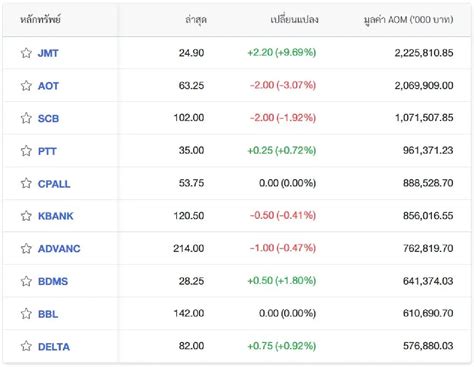Open the JMT stock link
Image resolution: width=474 pixels, height=367 pixels.
click(48, 53)
